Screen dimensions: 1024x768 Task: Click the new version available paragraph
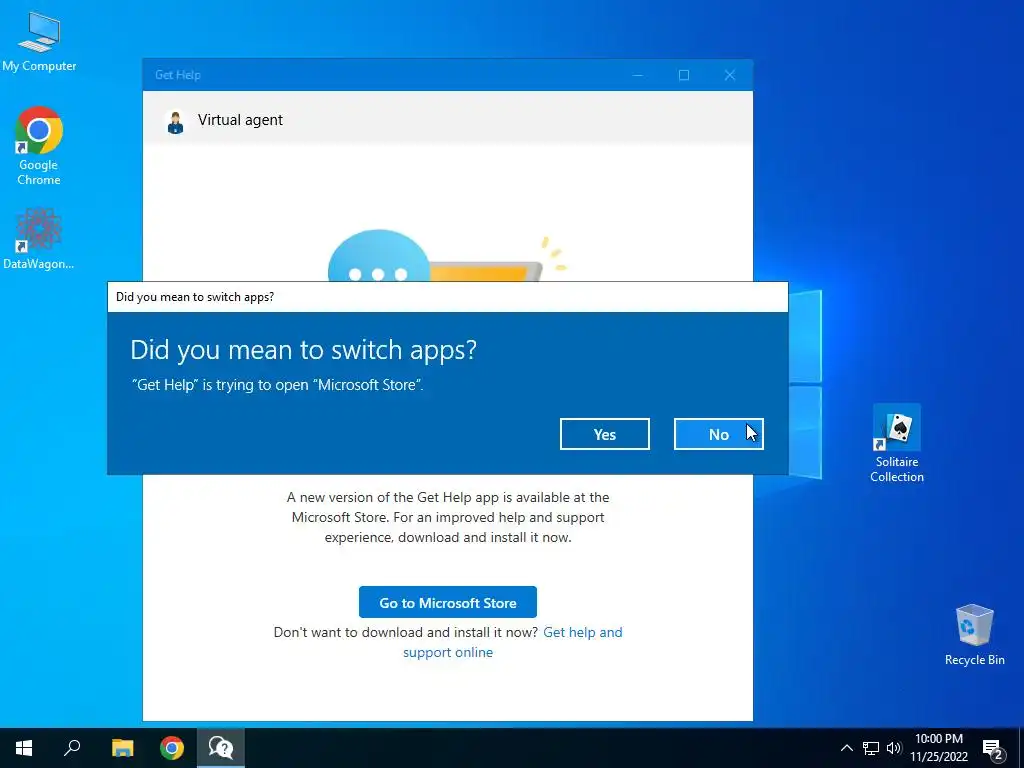coord(448,517)
